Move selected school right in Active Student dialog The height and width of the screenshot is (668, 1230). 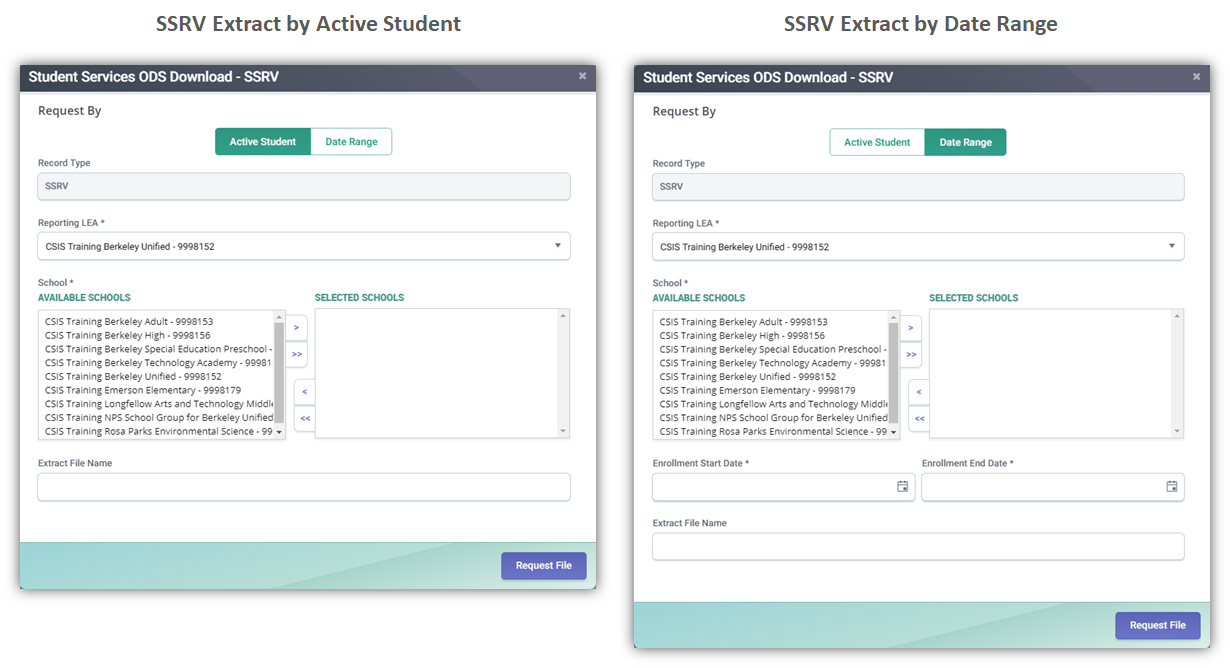[x=297, y=327]
